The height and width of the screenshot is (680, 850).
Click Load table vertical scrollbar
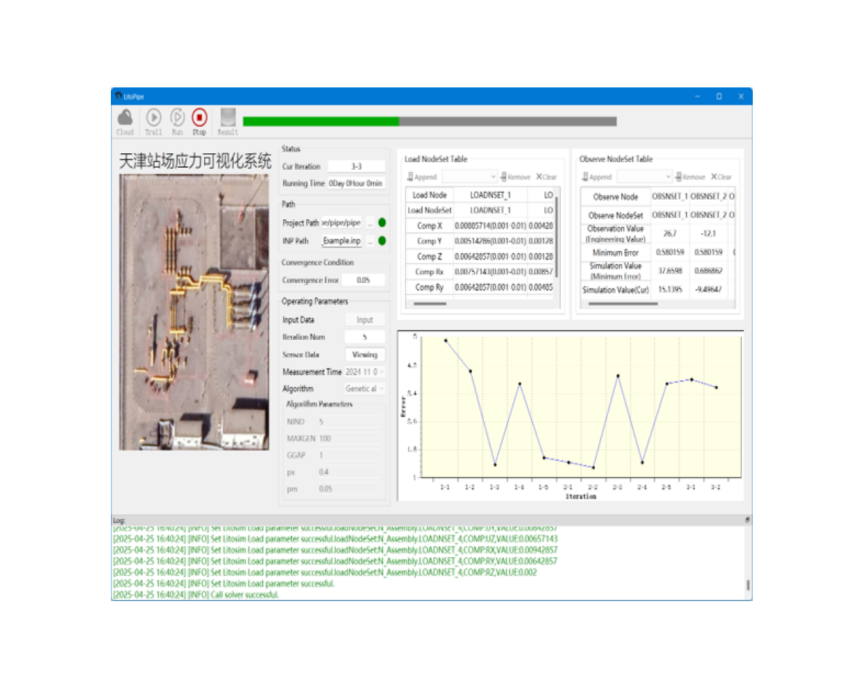tap(557, 237)
